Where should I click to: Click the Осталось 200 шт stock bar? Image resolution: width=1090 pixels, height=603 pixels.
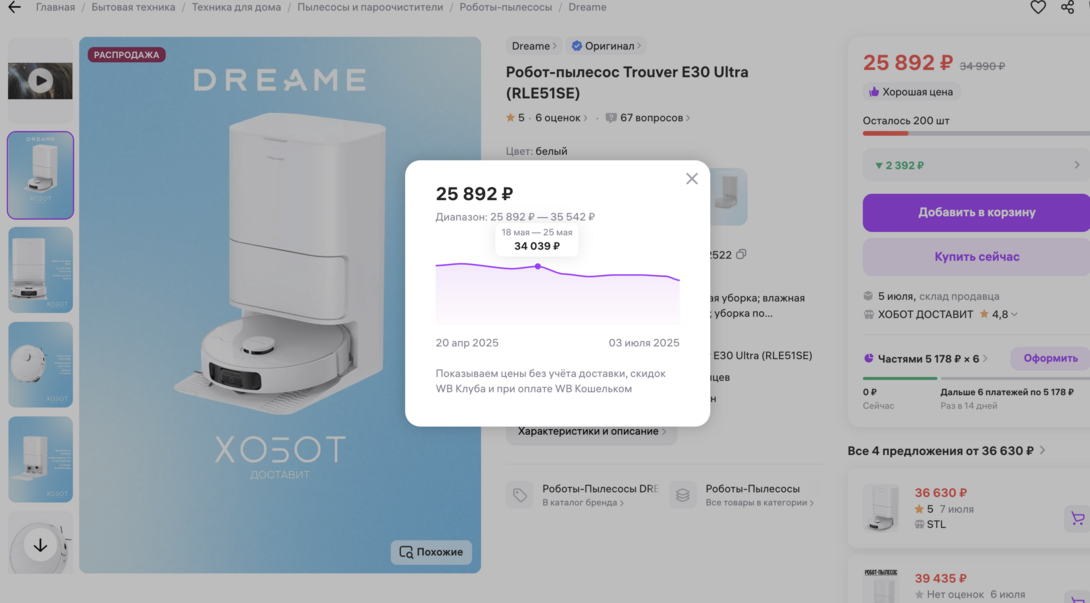(976, 133)
